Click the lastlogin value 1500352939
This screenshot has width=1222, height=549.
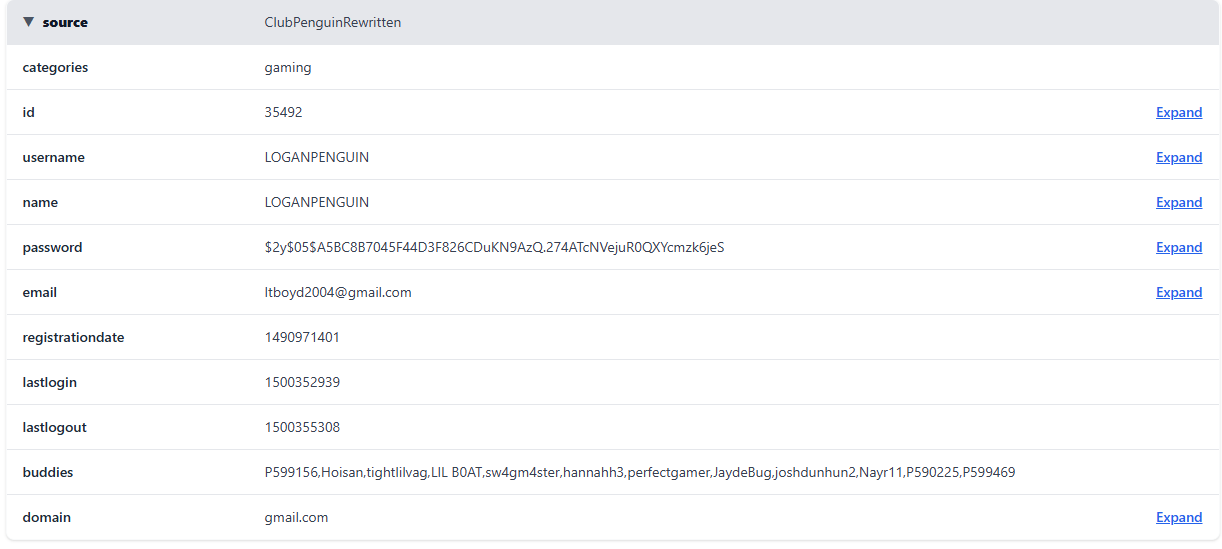click(x=302, y=383)
